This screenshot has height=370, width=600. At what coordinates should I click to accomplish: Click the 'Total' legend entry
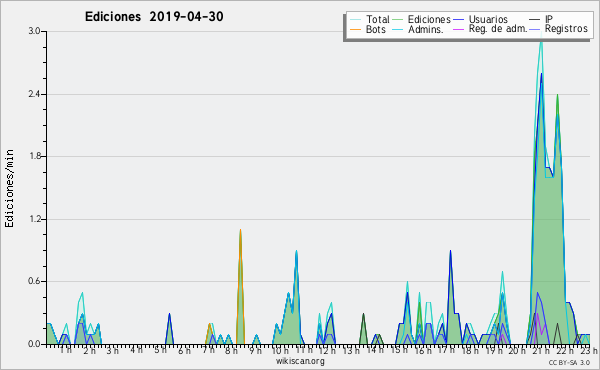(370, 19)
